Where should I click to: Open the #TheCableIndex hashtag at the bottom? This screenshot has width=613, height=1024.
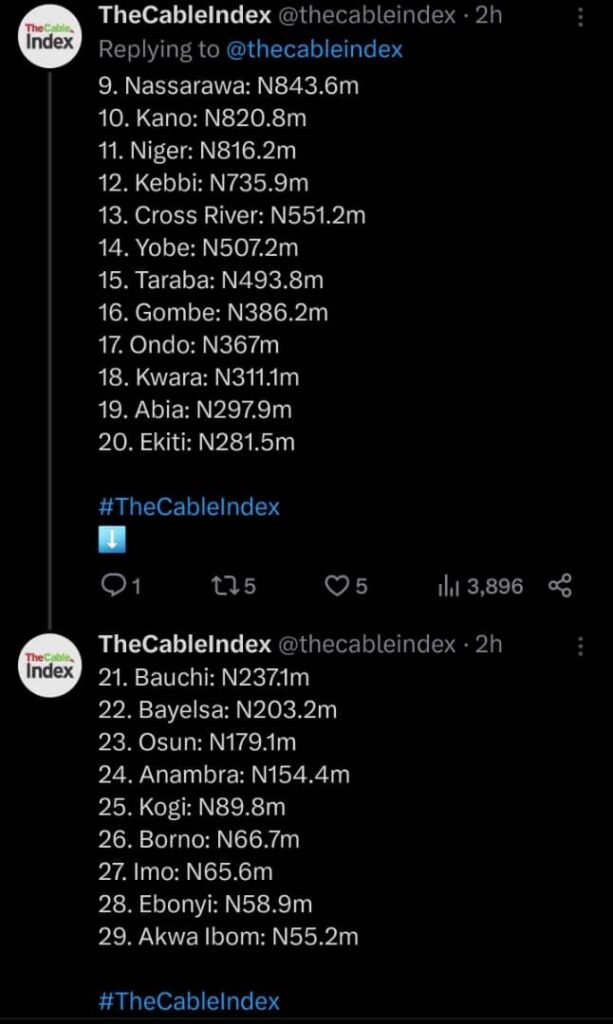click(189, 1000)
